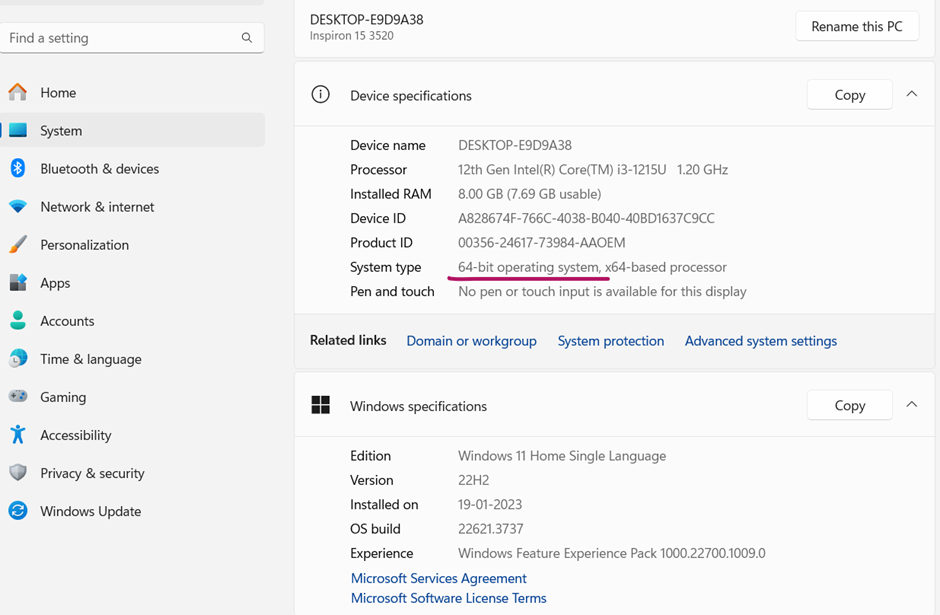Collapse the Device specifications section

[911, 95]
